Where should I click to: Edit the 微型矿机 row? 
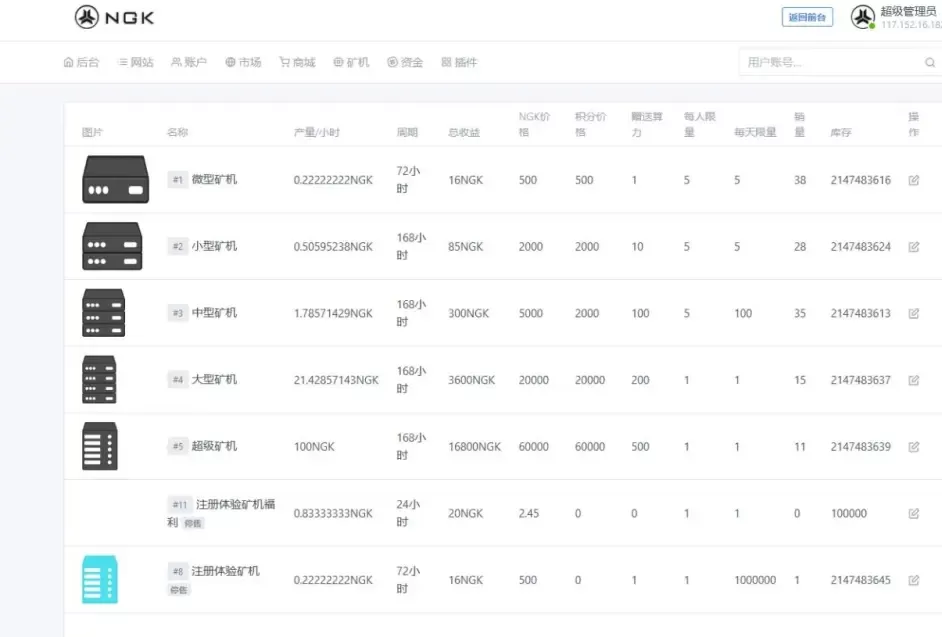[914, 180]
